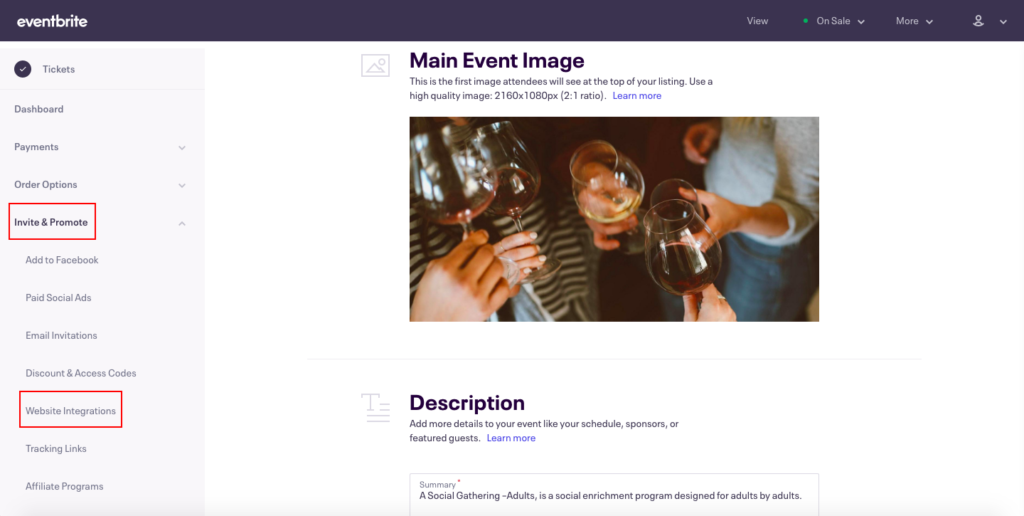Click Learn more under Description

coord(511,438)
